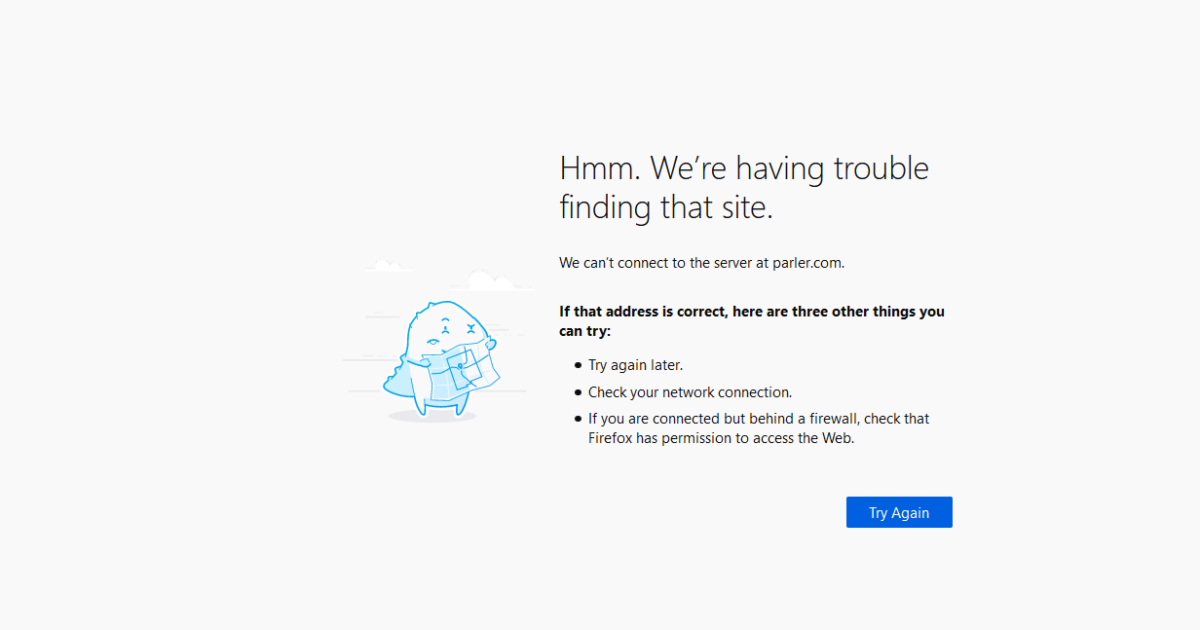Viewport: 1200px width, 630px height.
Task: Click the map held by the mascot
Action: pyautogui.click(x=459, y=372)
